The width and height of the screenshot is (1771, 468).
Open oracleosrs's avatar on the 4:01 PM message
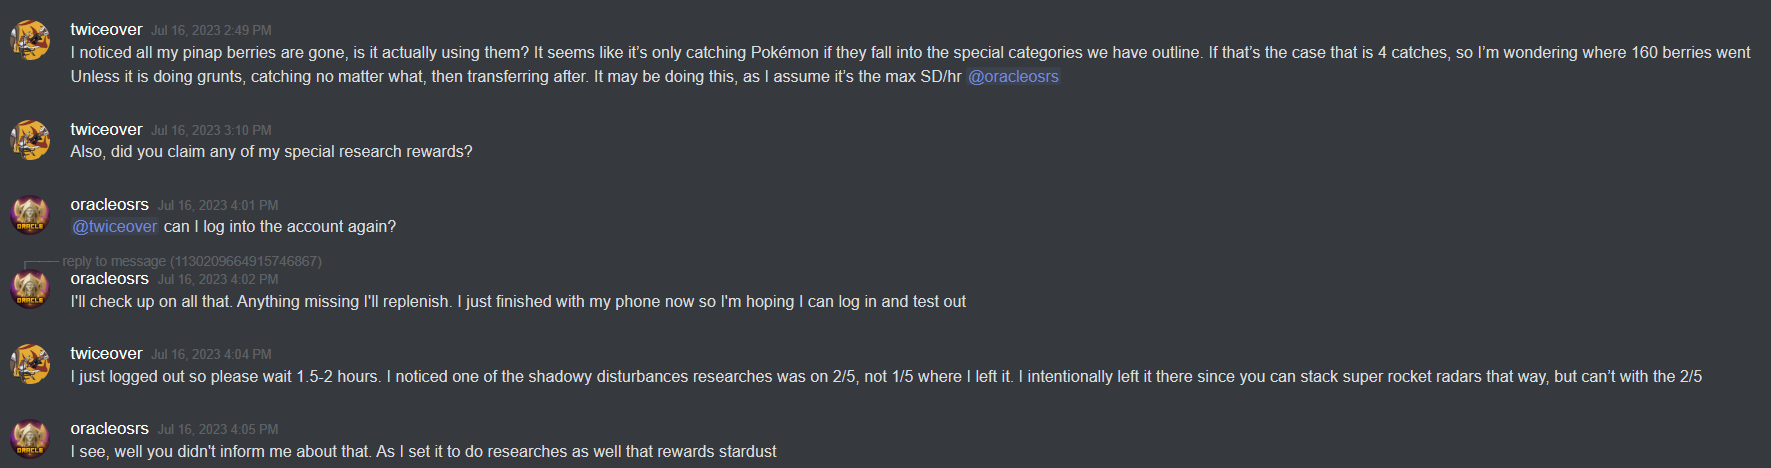(x=30, y=215)
